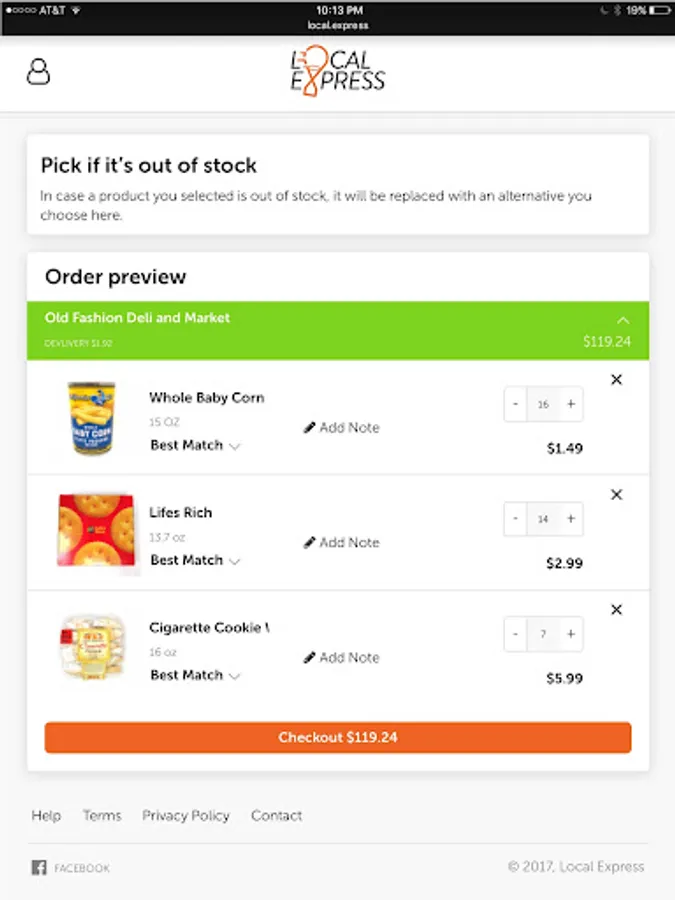The height and width of the screenshot is (900, 675).
Task: Open the user account profile icon
Action: pyautogui.click(x=38, y=72)
